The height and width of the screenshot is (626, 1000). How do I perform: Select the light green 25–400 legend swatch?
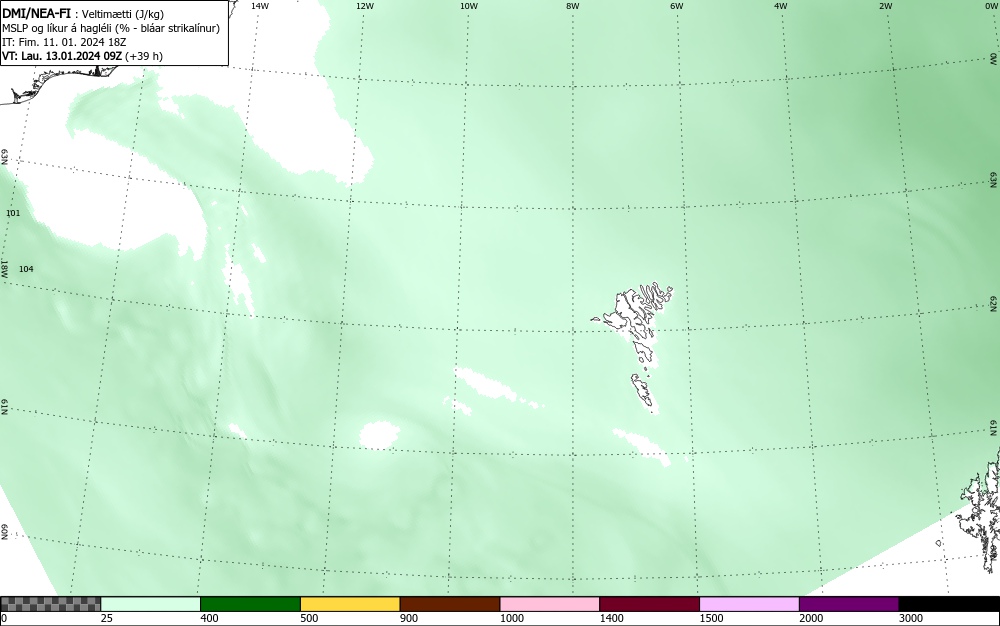pos(151,604)
